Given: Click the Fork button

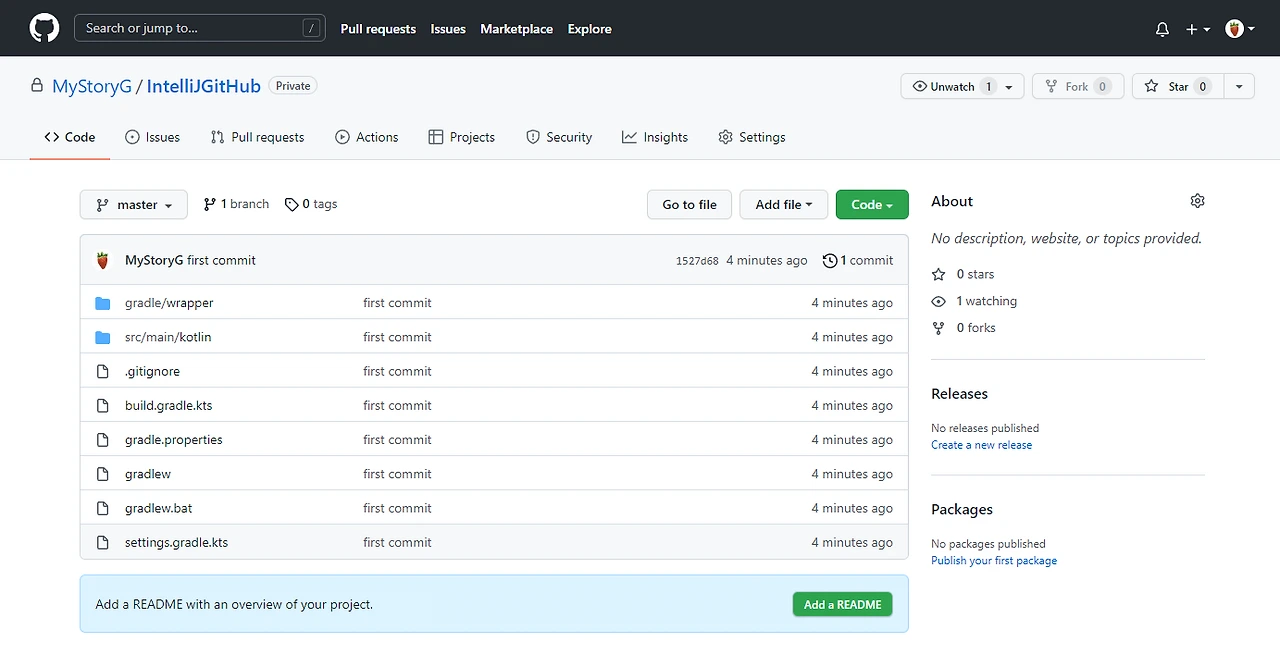Looking at the screenshot, I should 1078,87.
